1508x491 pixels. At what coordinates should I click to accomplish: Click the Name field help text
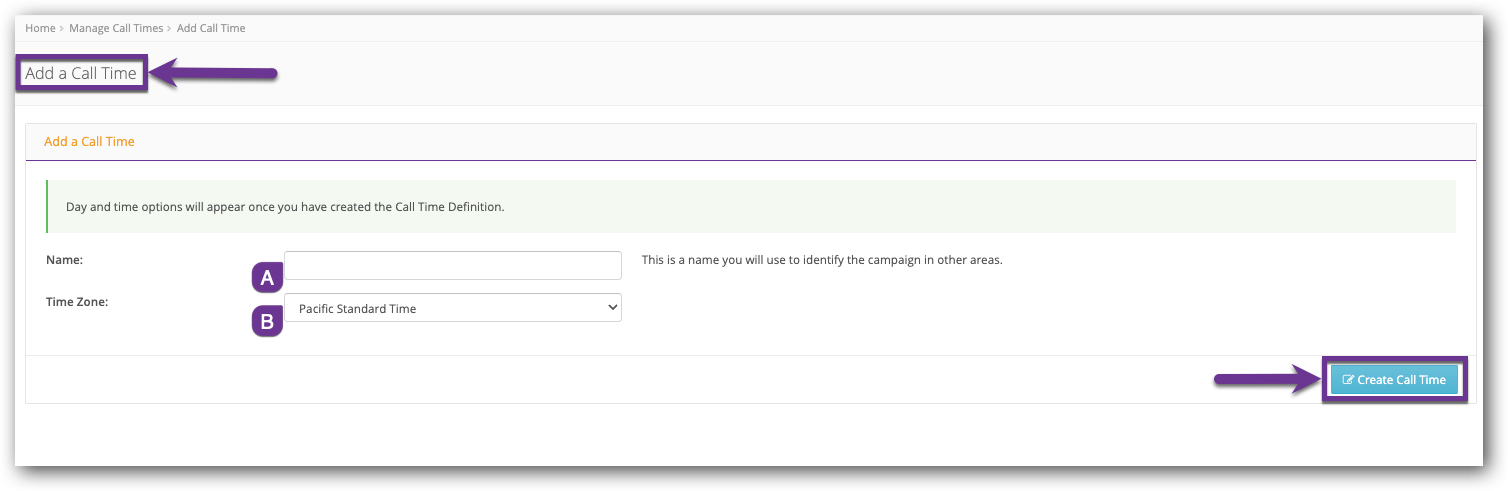(x=821, y=260)
